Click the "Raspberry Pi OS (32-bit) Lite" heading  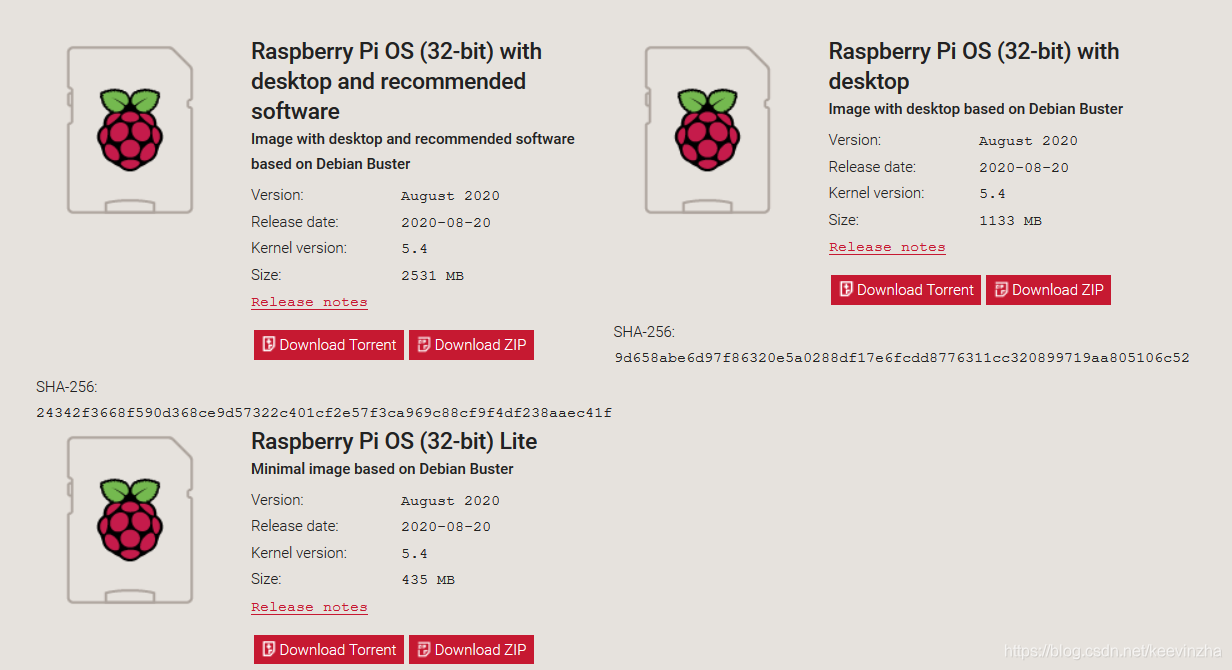pyautogui.click(x=394, y=441)
